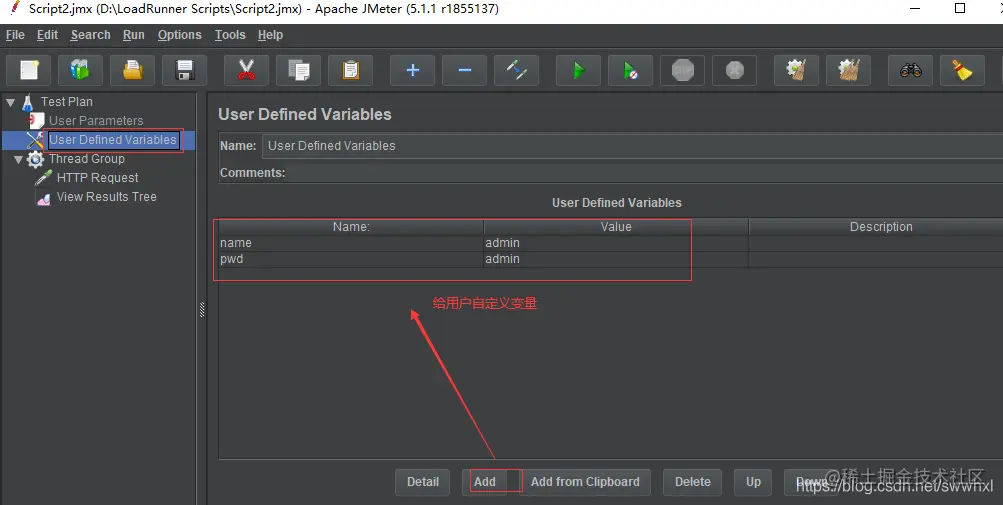Image resolution: width=1003 pixels, height=505 pixels.
Task: Collapse all nodes with minus icon
Action: pyautogui.click(x=465, y=70)
